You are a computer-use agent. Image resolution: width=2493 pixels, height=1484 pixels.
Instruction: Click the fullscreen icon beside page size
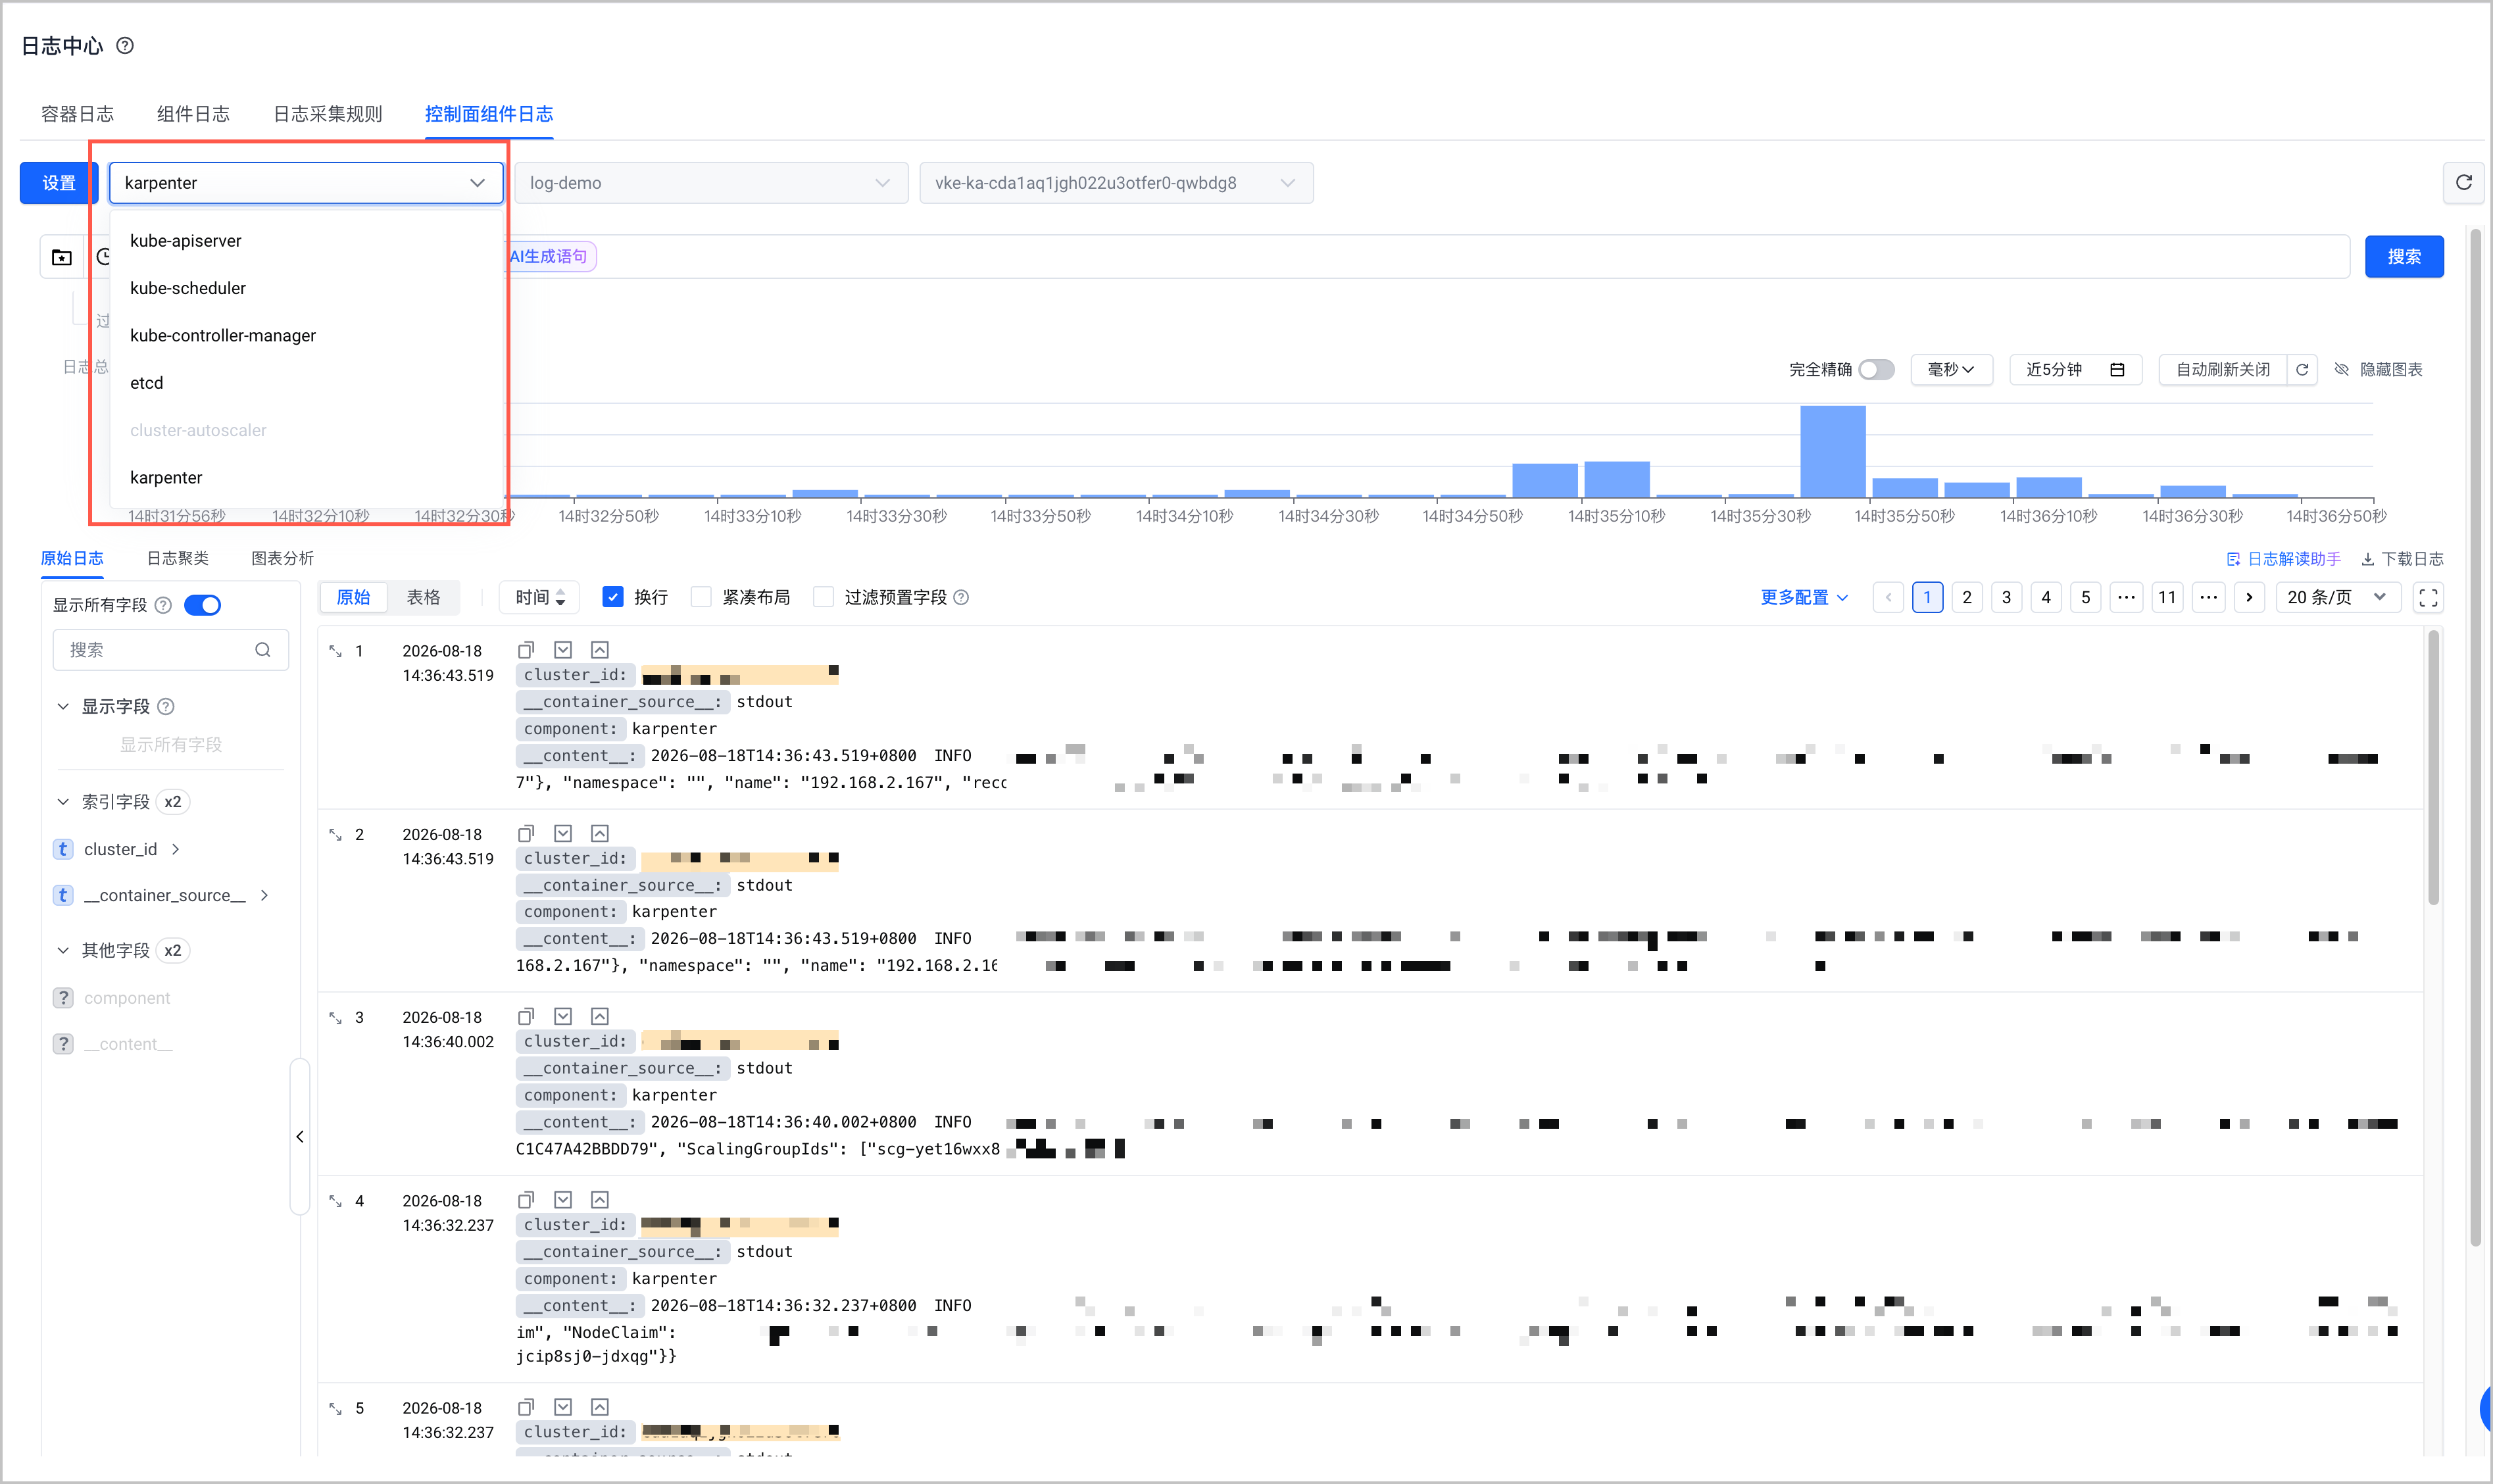point(2428,597)
